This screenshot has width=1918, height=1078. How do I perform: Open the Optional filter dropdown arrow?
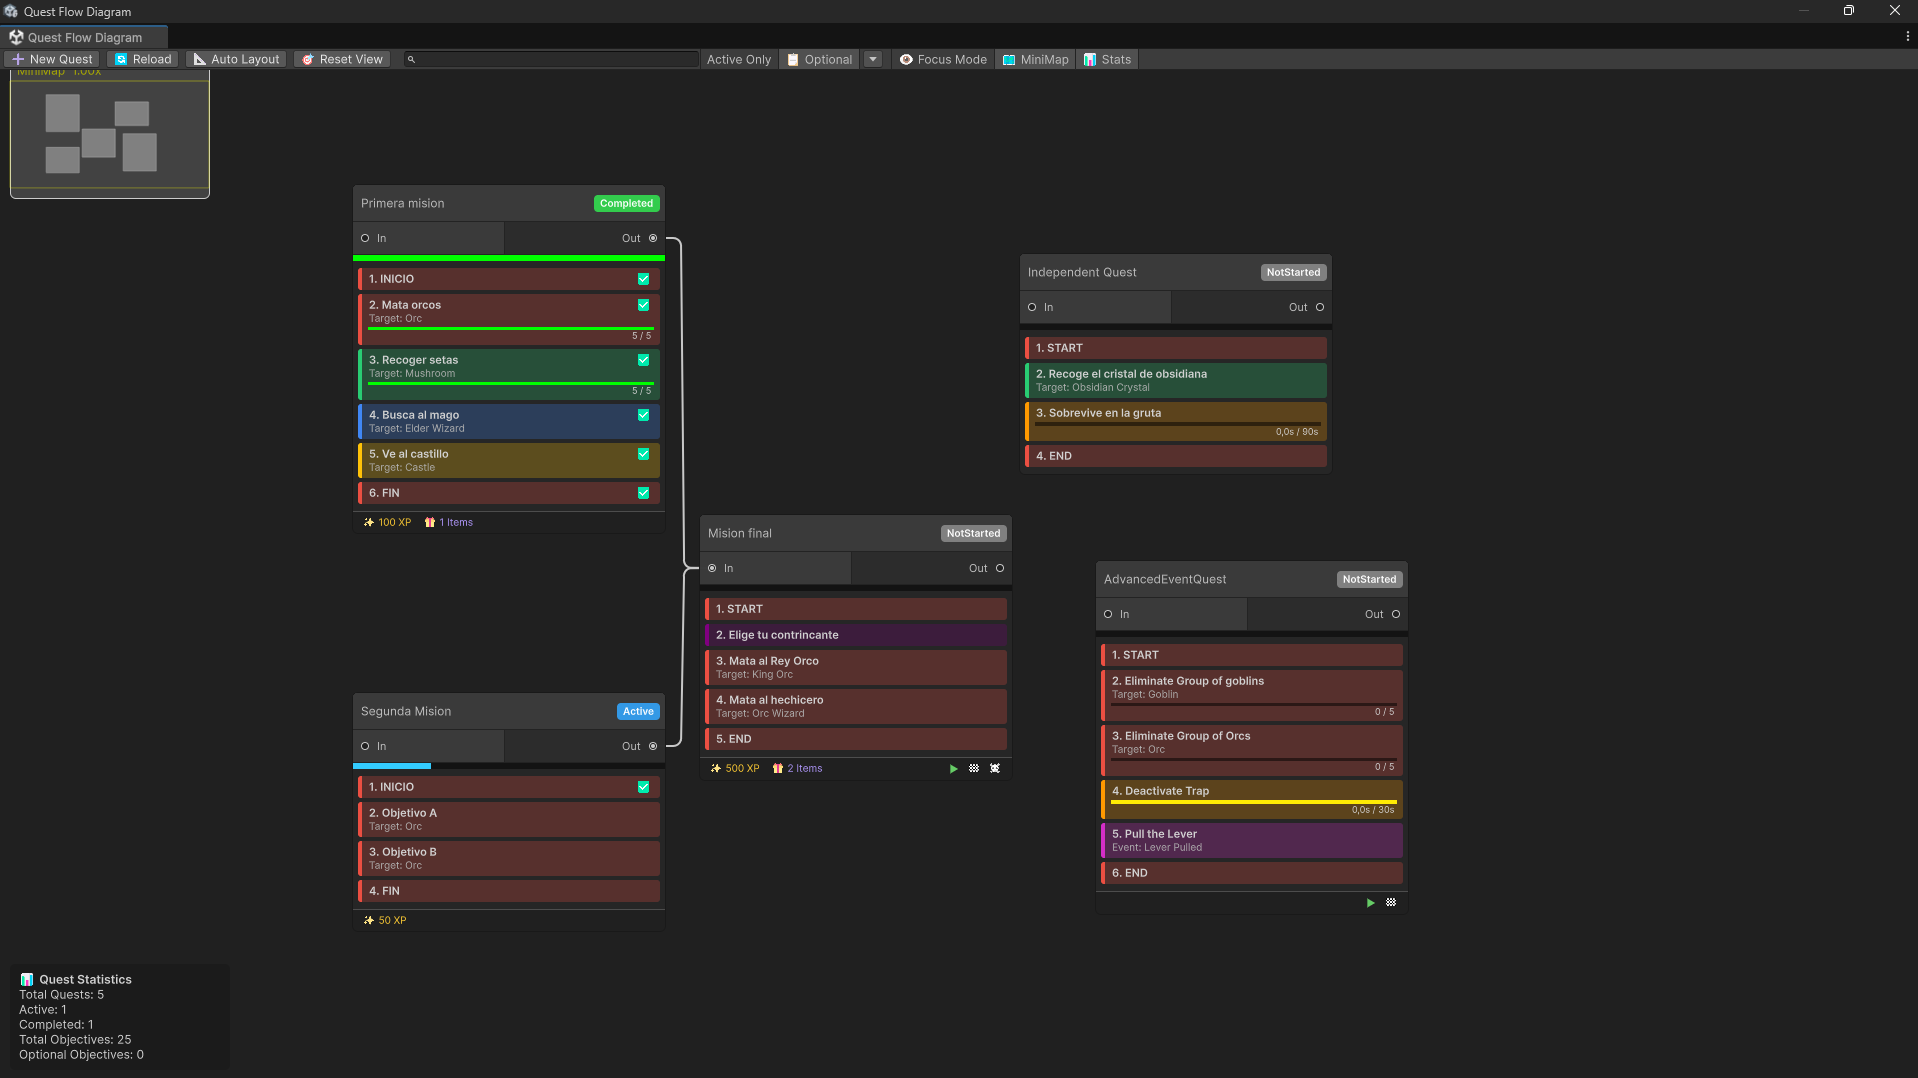pyautogui.click(x=873, y=59)
